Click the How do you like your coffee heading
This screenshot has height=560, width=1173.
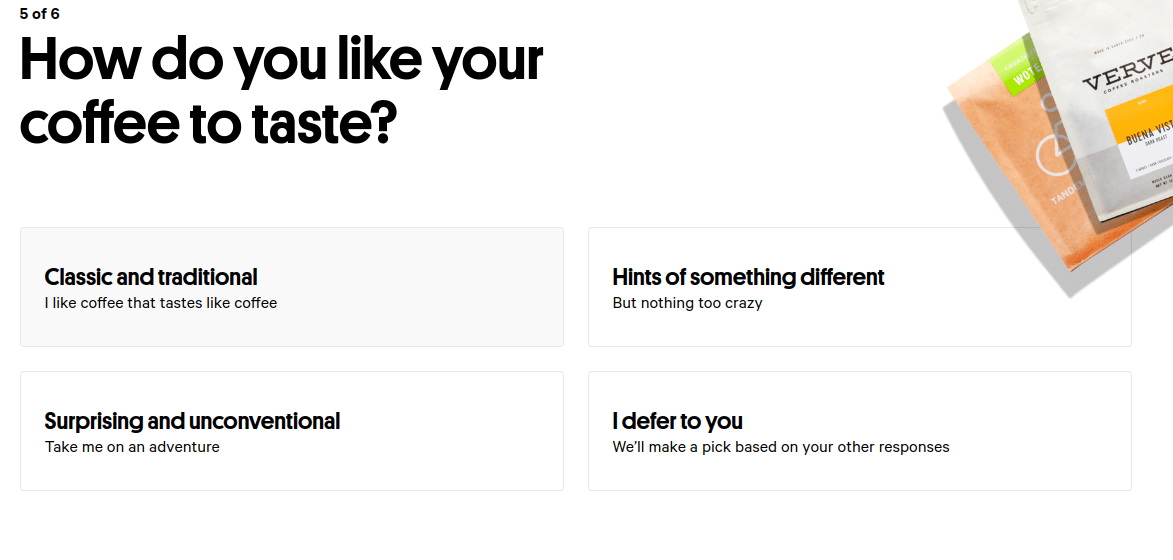(281, 90)
